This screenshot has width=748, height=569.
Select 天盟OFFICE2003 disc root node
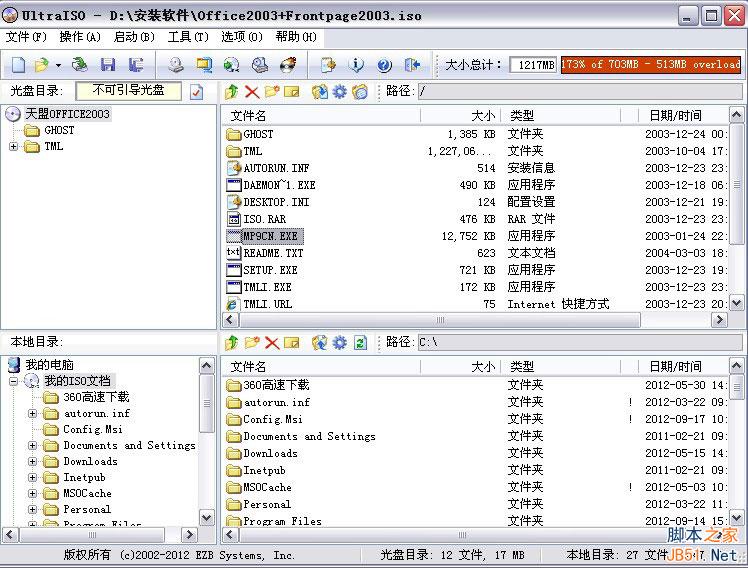point(67,114)
